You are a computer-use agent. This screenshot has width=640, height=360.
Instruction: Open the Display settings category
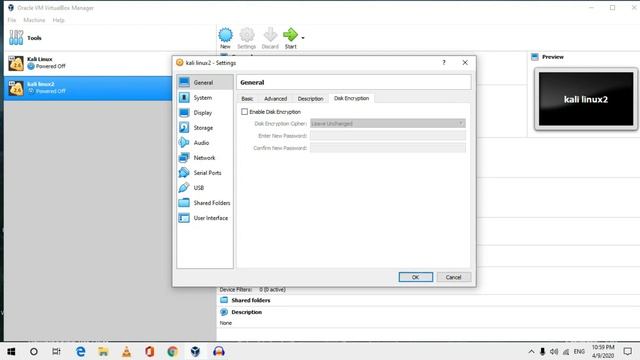pyautogui.click(x=205, y=113)
